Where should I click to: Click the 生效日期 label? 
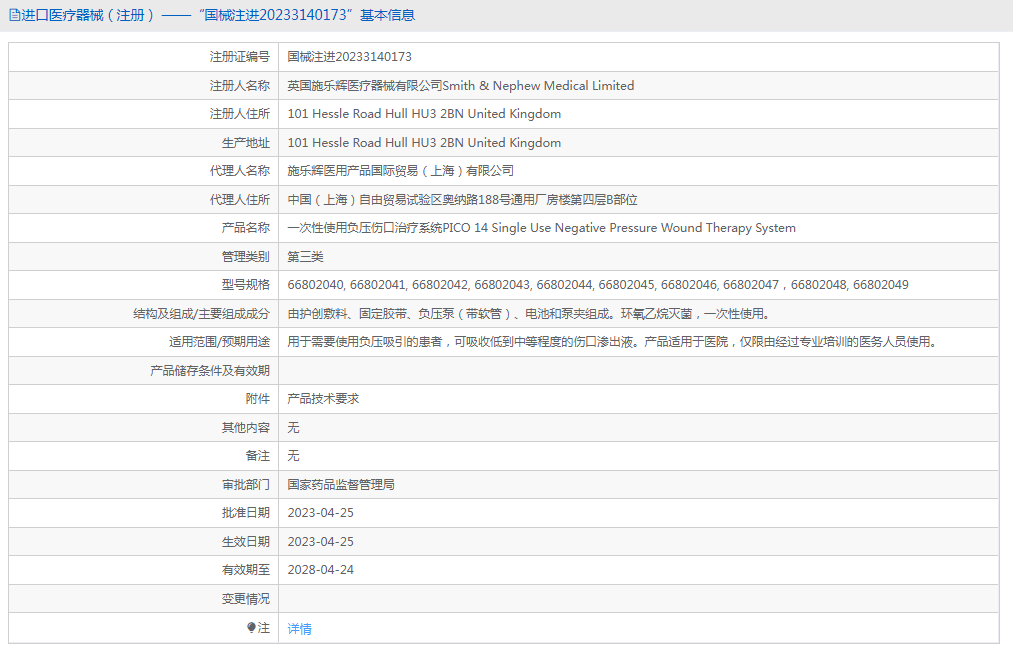245,542
